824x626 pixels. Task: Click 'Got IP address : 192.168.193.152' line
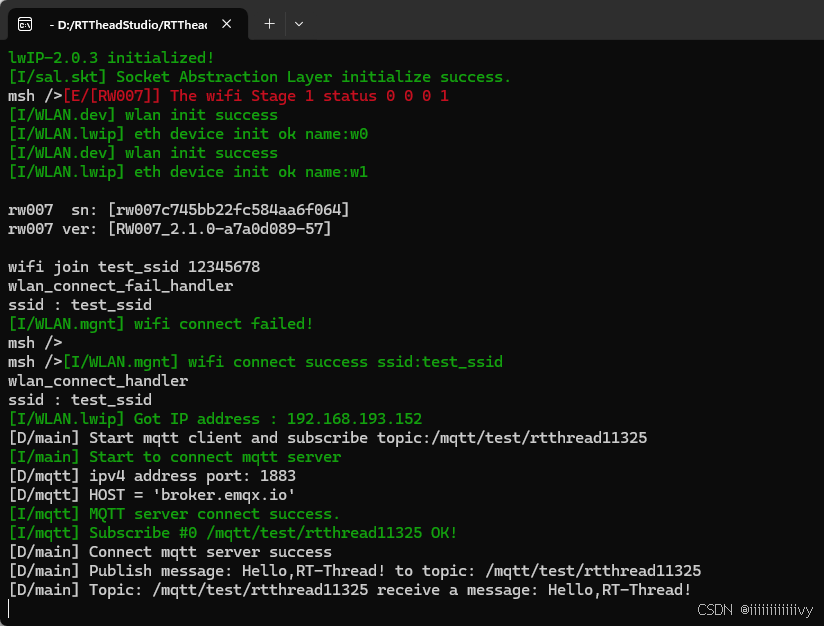(x=215, y=419)
